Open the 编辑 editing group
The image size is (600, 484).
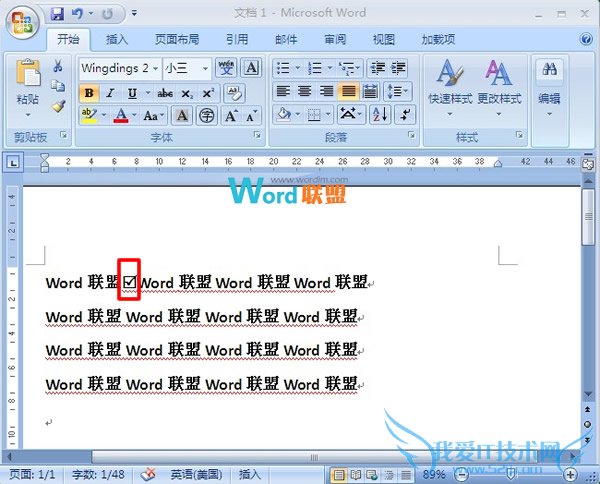click(x=549, y=87)
